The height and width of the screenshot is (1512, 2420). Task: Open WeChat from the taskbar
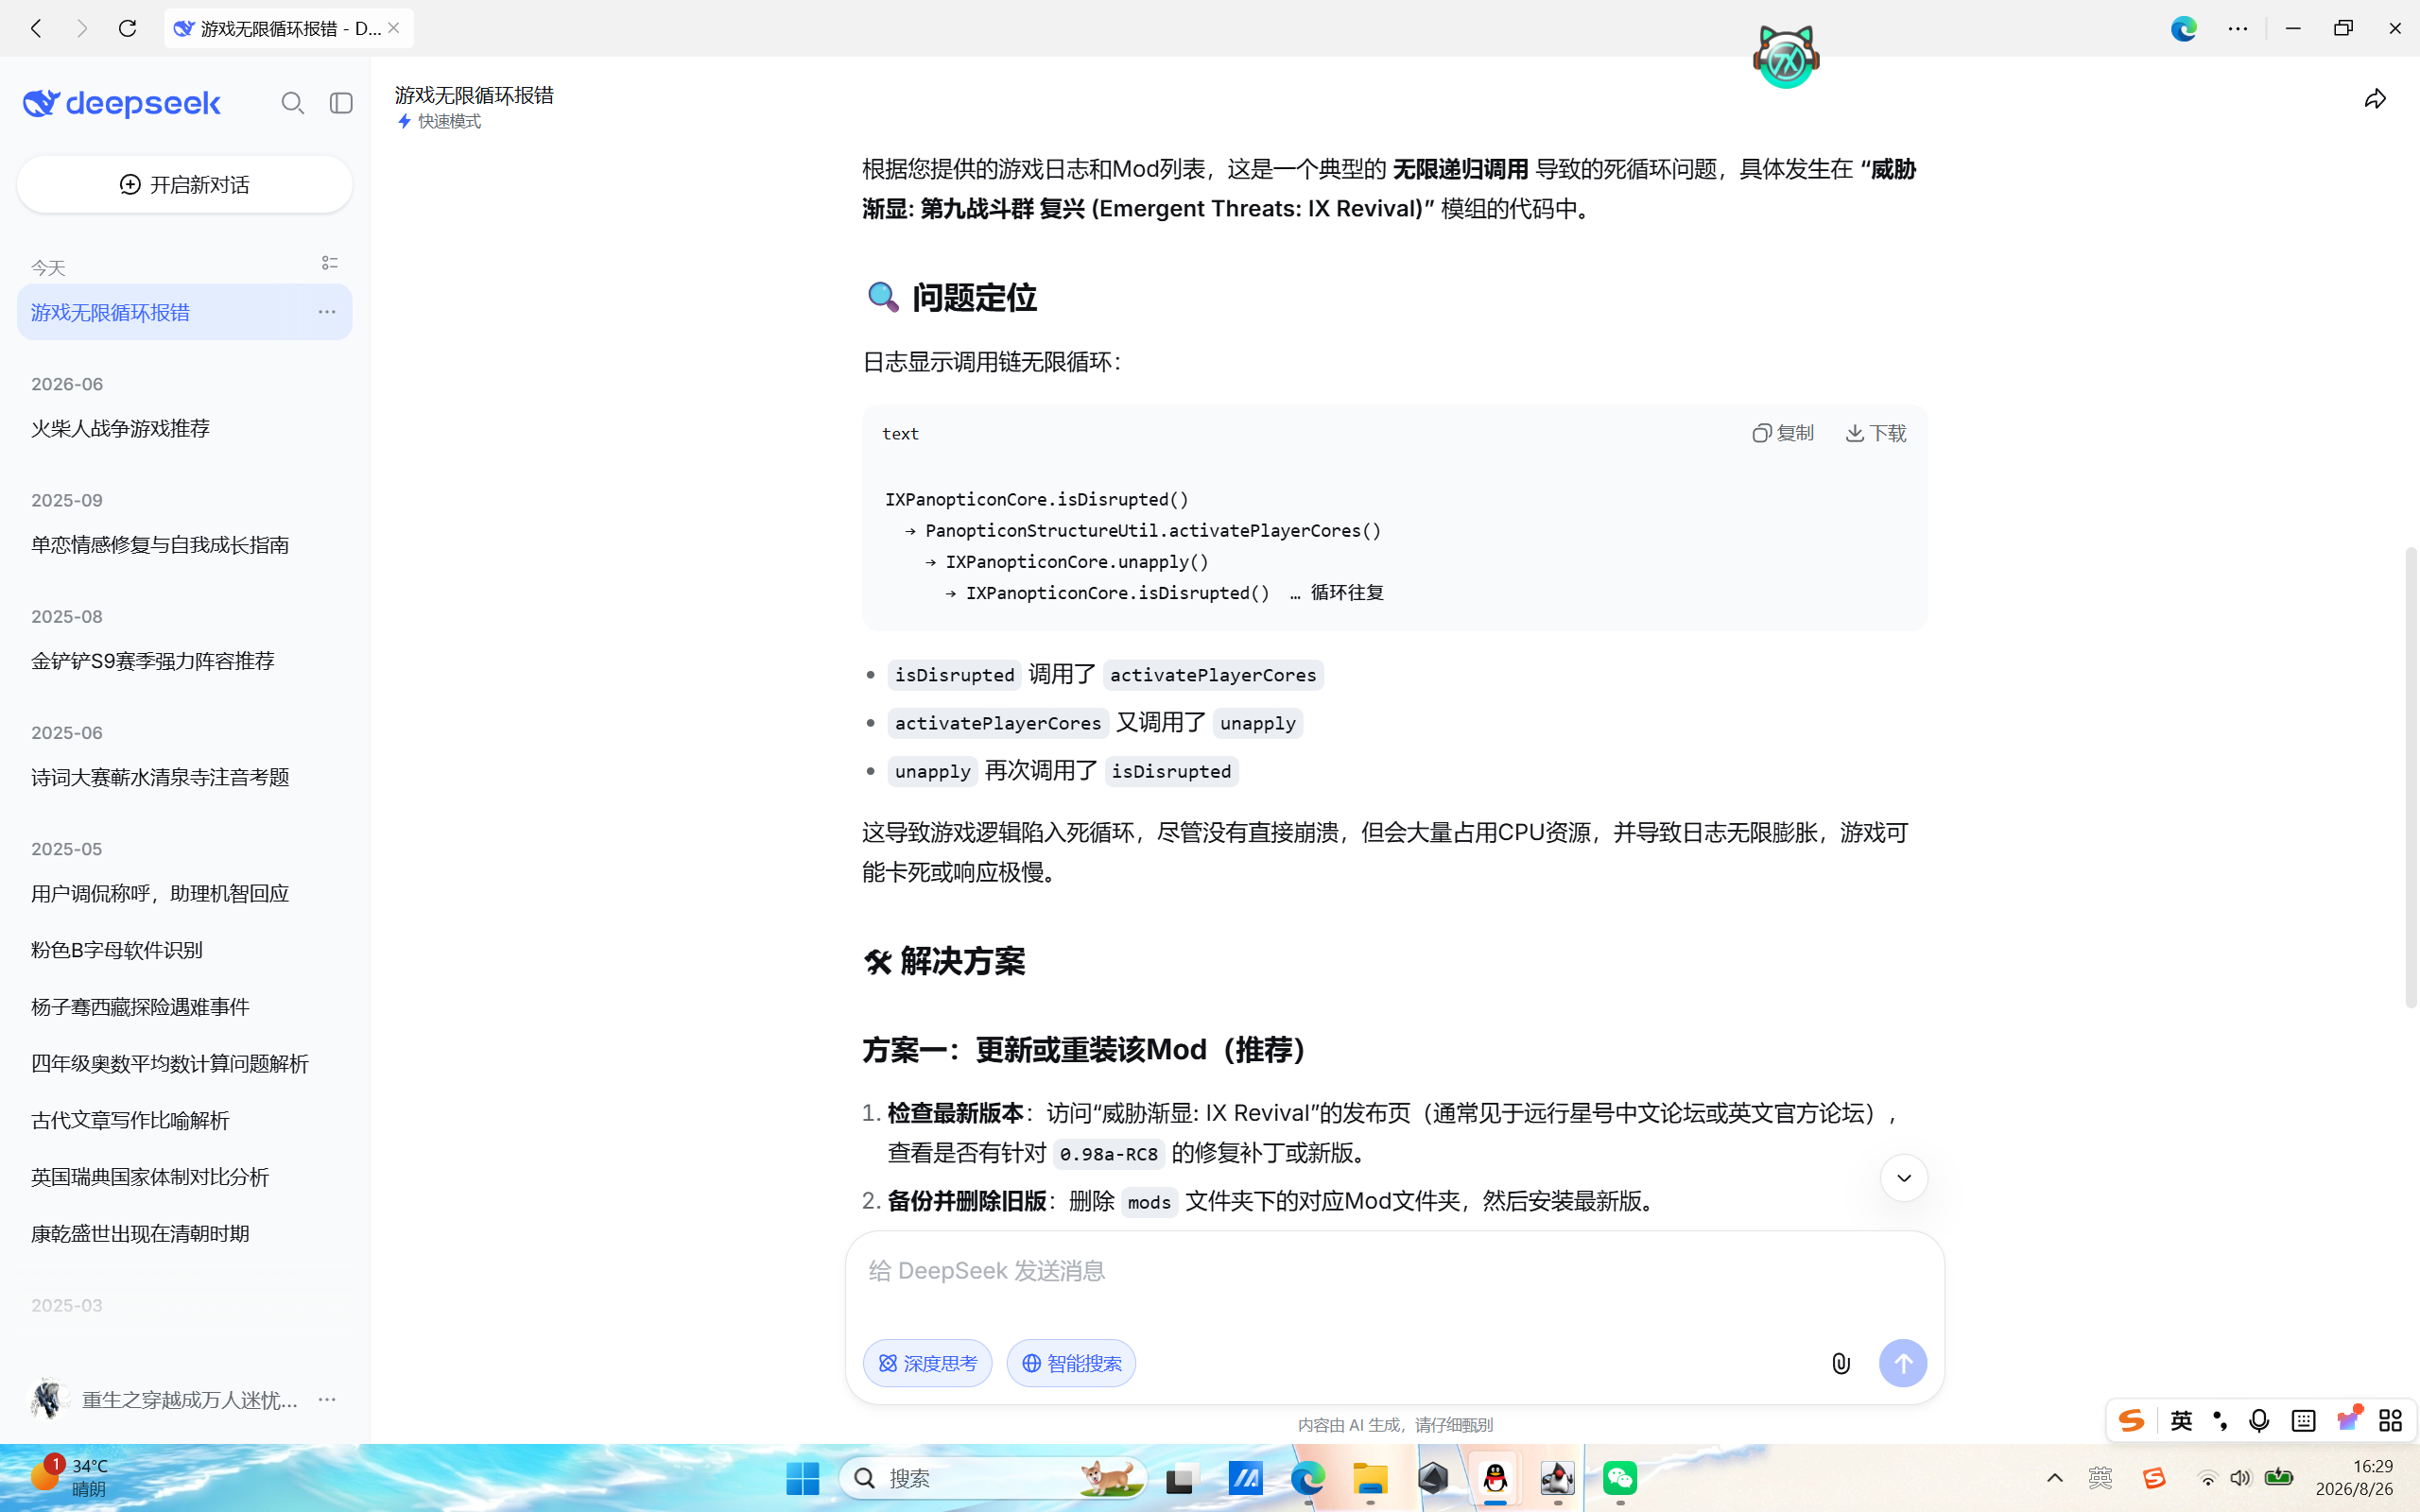tap(1620, 1478)
